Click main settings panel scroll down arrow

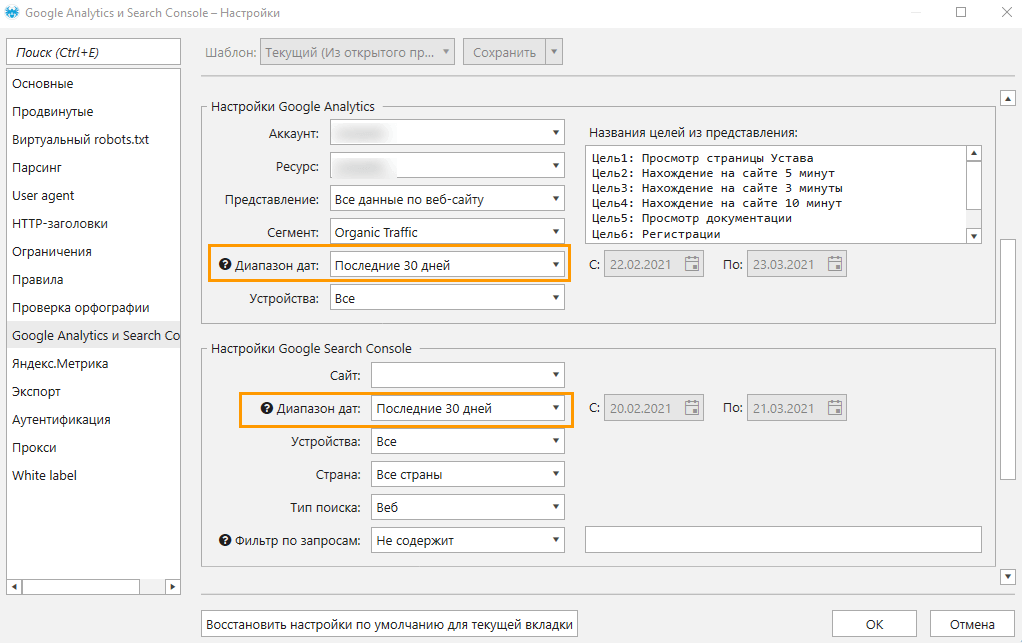1008,576
